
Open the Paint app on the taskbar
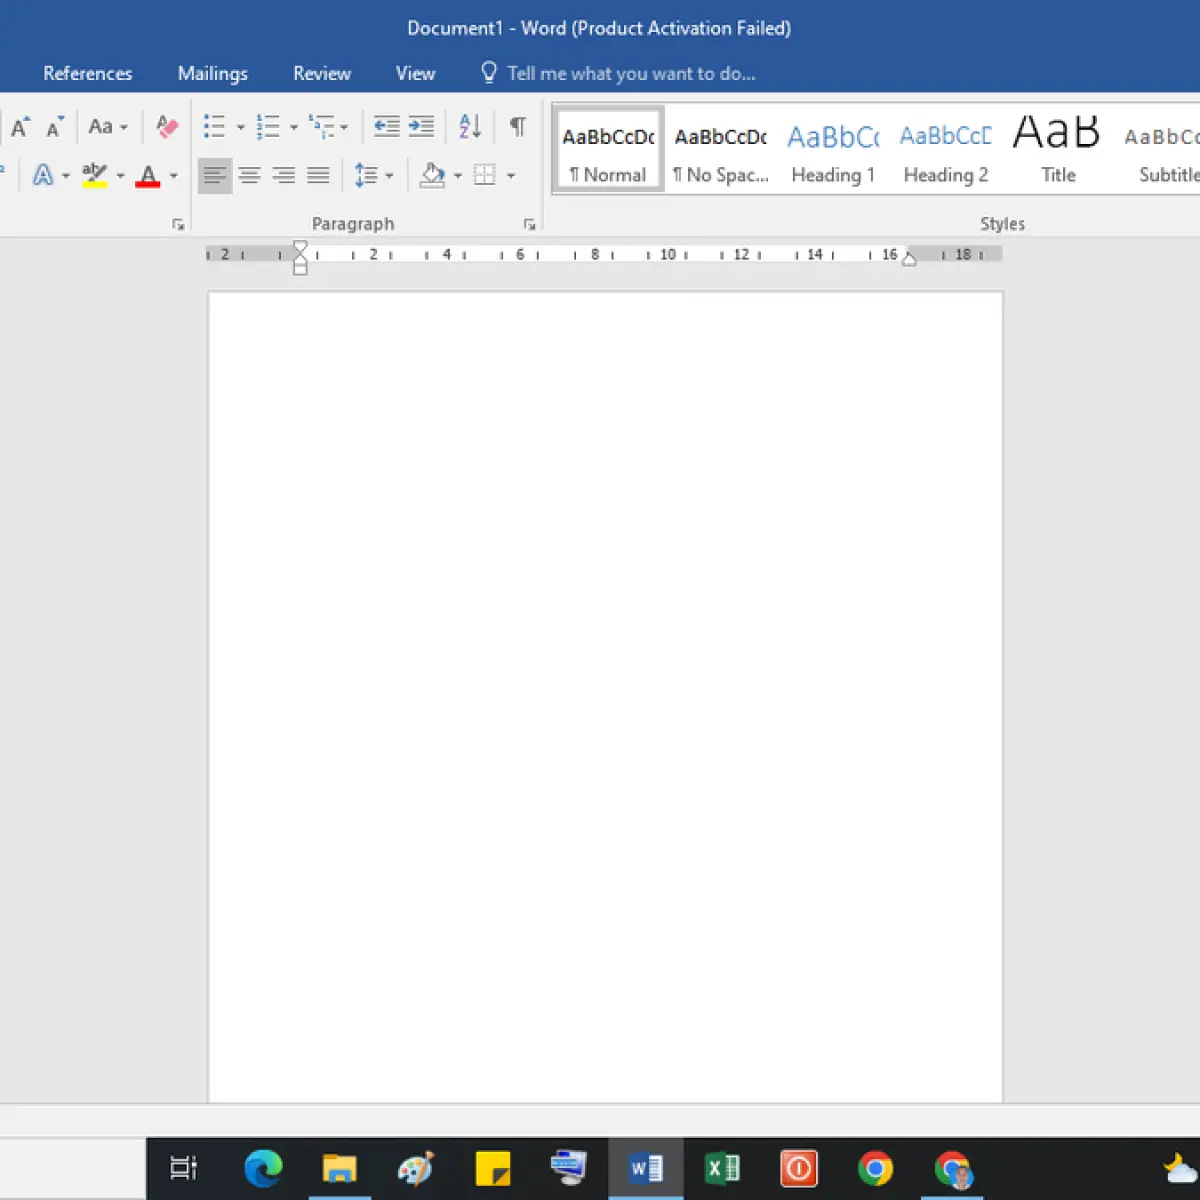click(416, 1168)
